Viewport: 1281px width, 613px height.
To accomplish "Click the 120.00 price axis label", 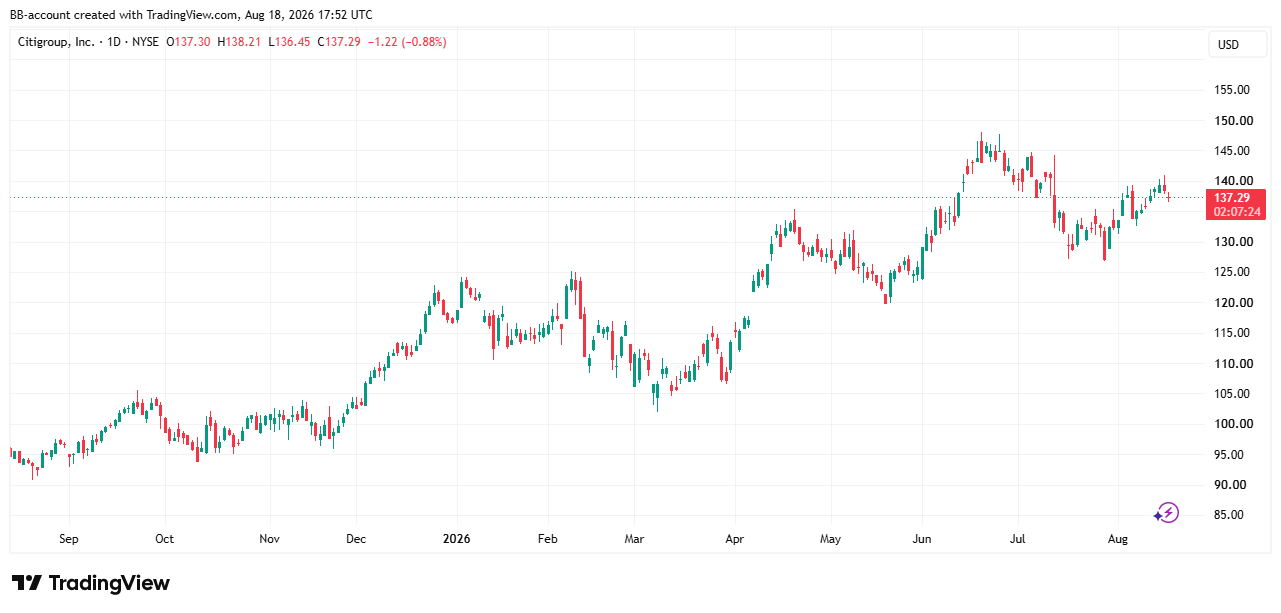I will 1233,303.
